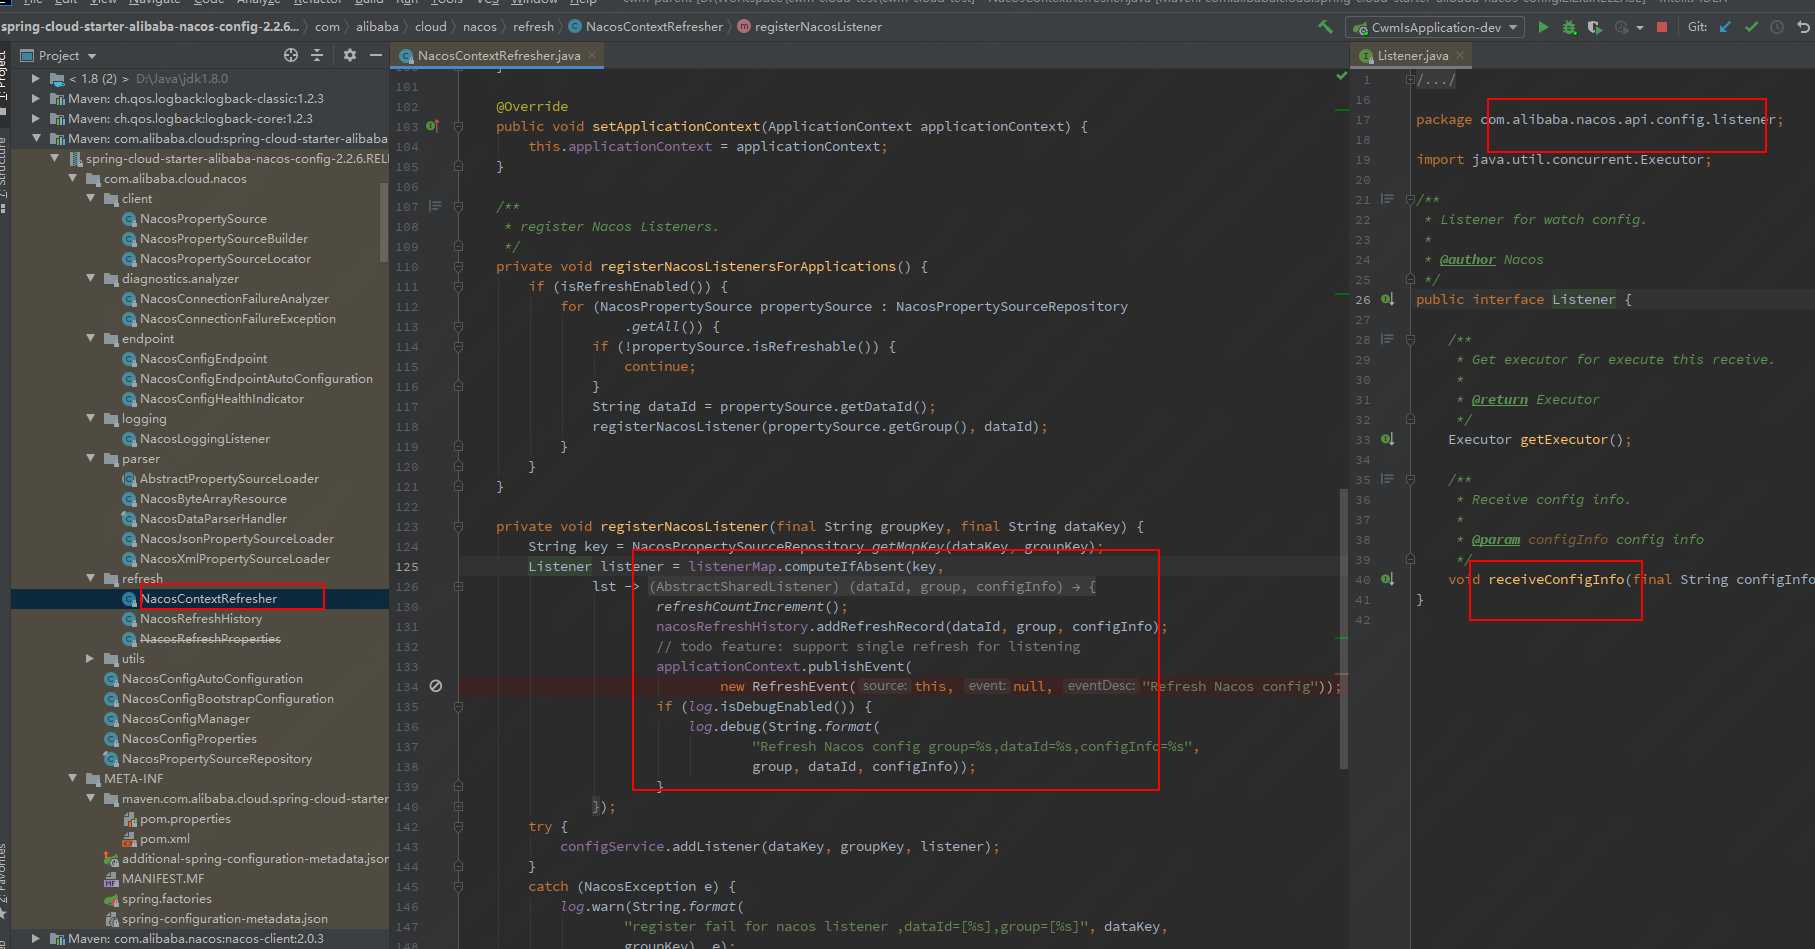Collapse the refresh package folder
Screen dimensions: 1815x949
coord(90,579)
